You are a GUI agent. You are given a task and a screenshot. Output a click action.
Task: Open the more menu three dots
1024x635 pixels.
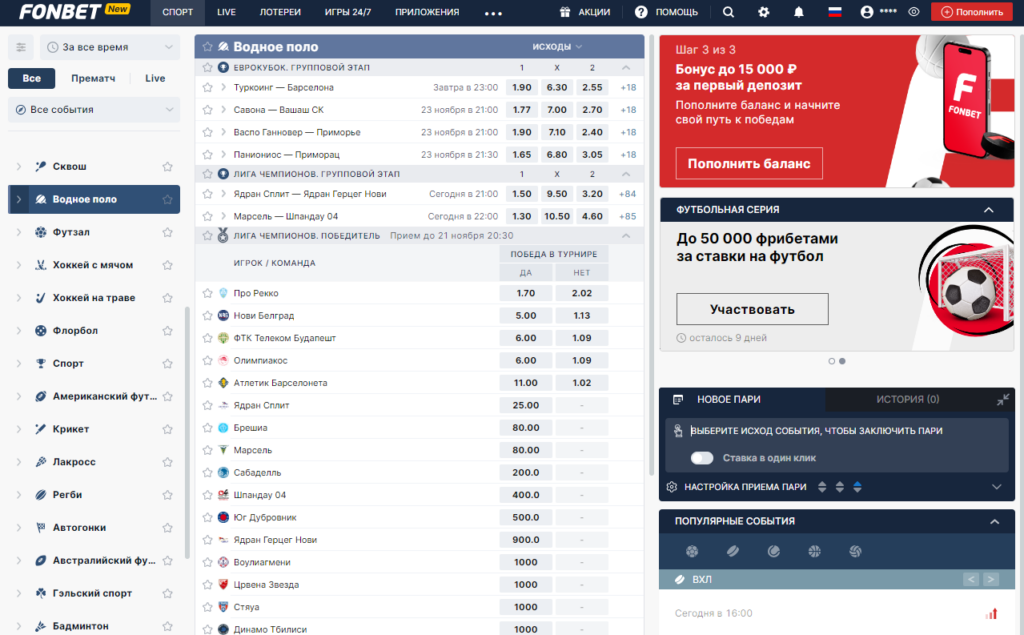tap(494, 12)
